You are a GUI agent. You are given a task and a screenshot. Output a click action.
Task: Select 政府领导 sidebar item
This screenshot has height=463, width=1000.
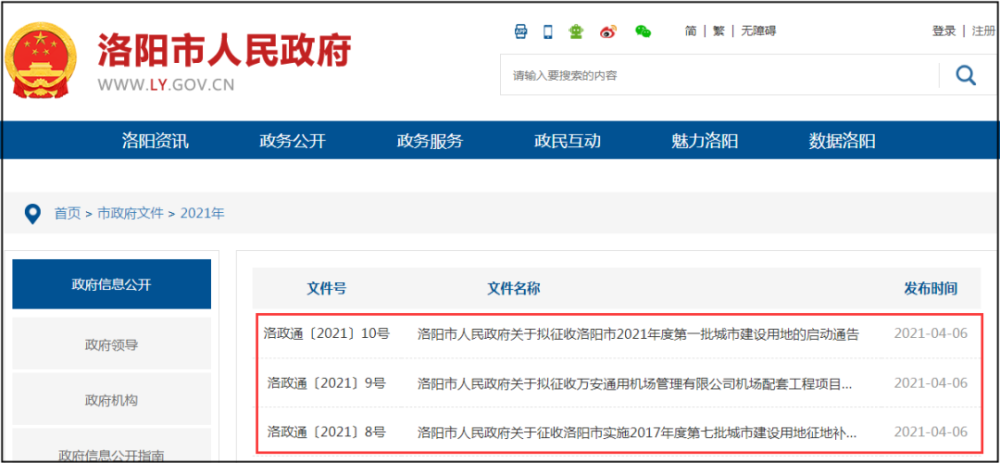coord(112,345)
